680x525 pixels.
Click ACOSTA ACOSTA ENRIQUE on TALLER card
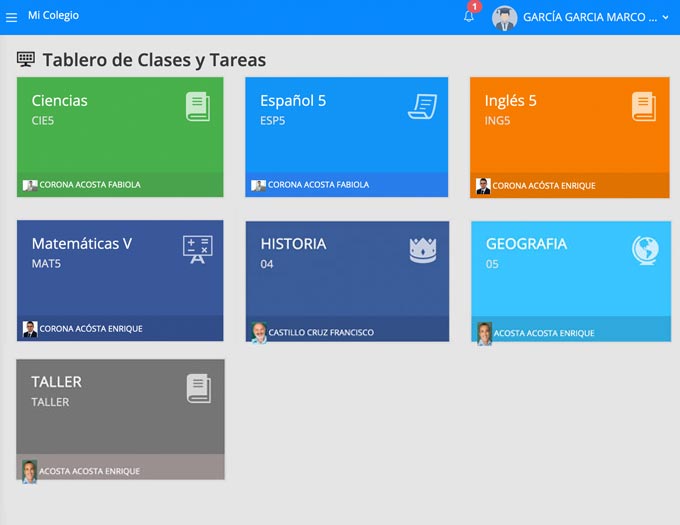89,471
